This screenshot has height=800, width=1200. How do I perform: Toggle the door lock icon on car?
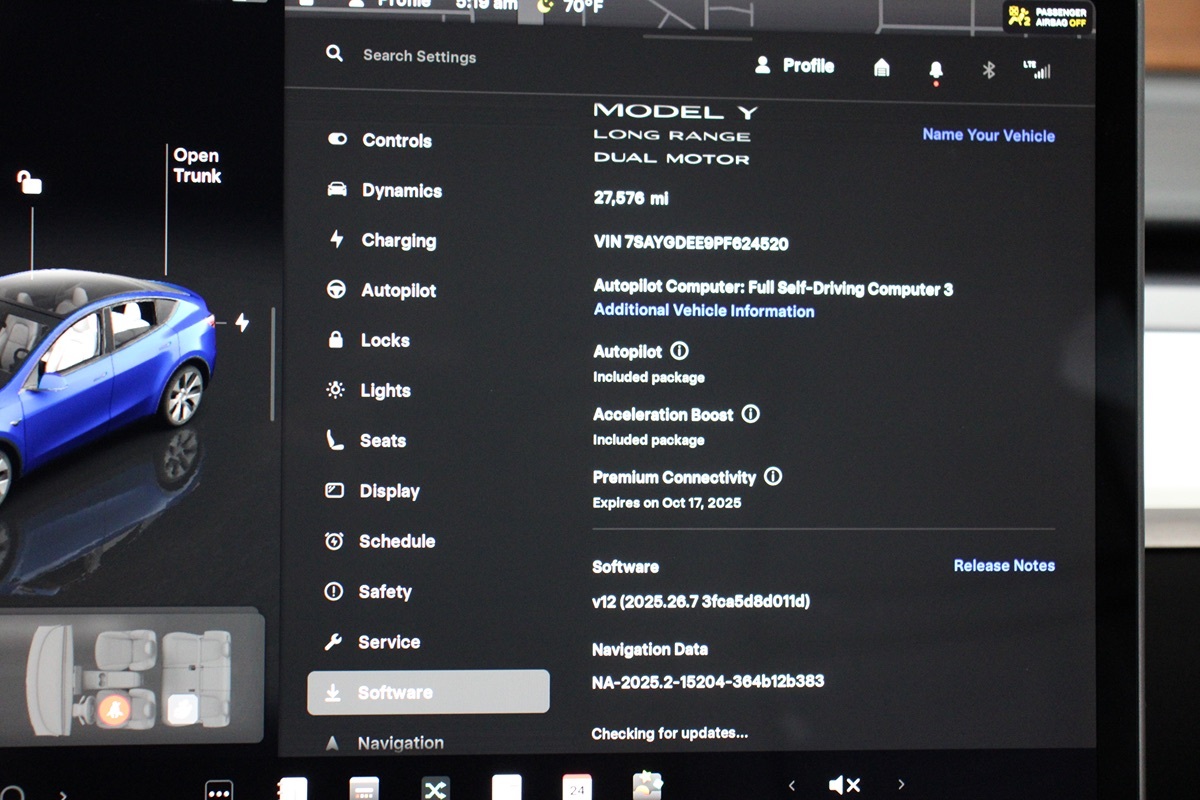29,182
